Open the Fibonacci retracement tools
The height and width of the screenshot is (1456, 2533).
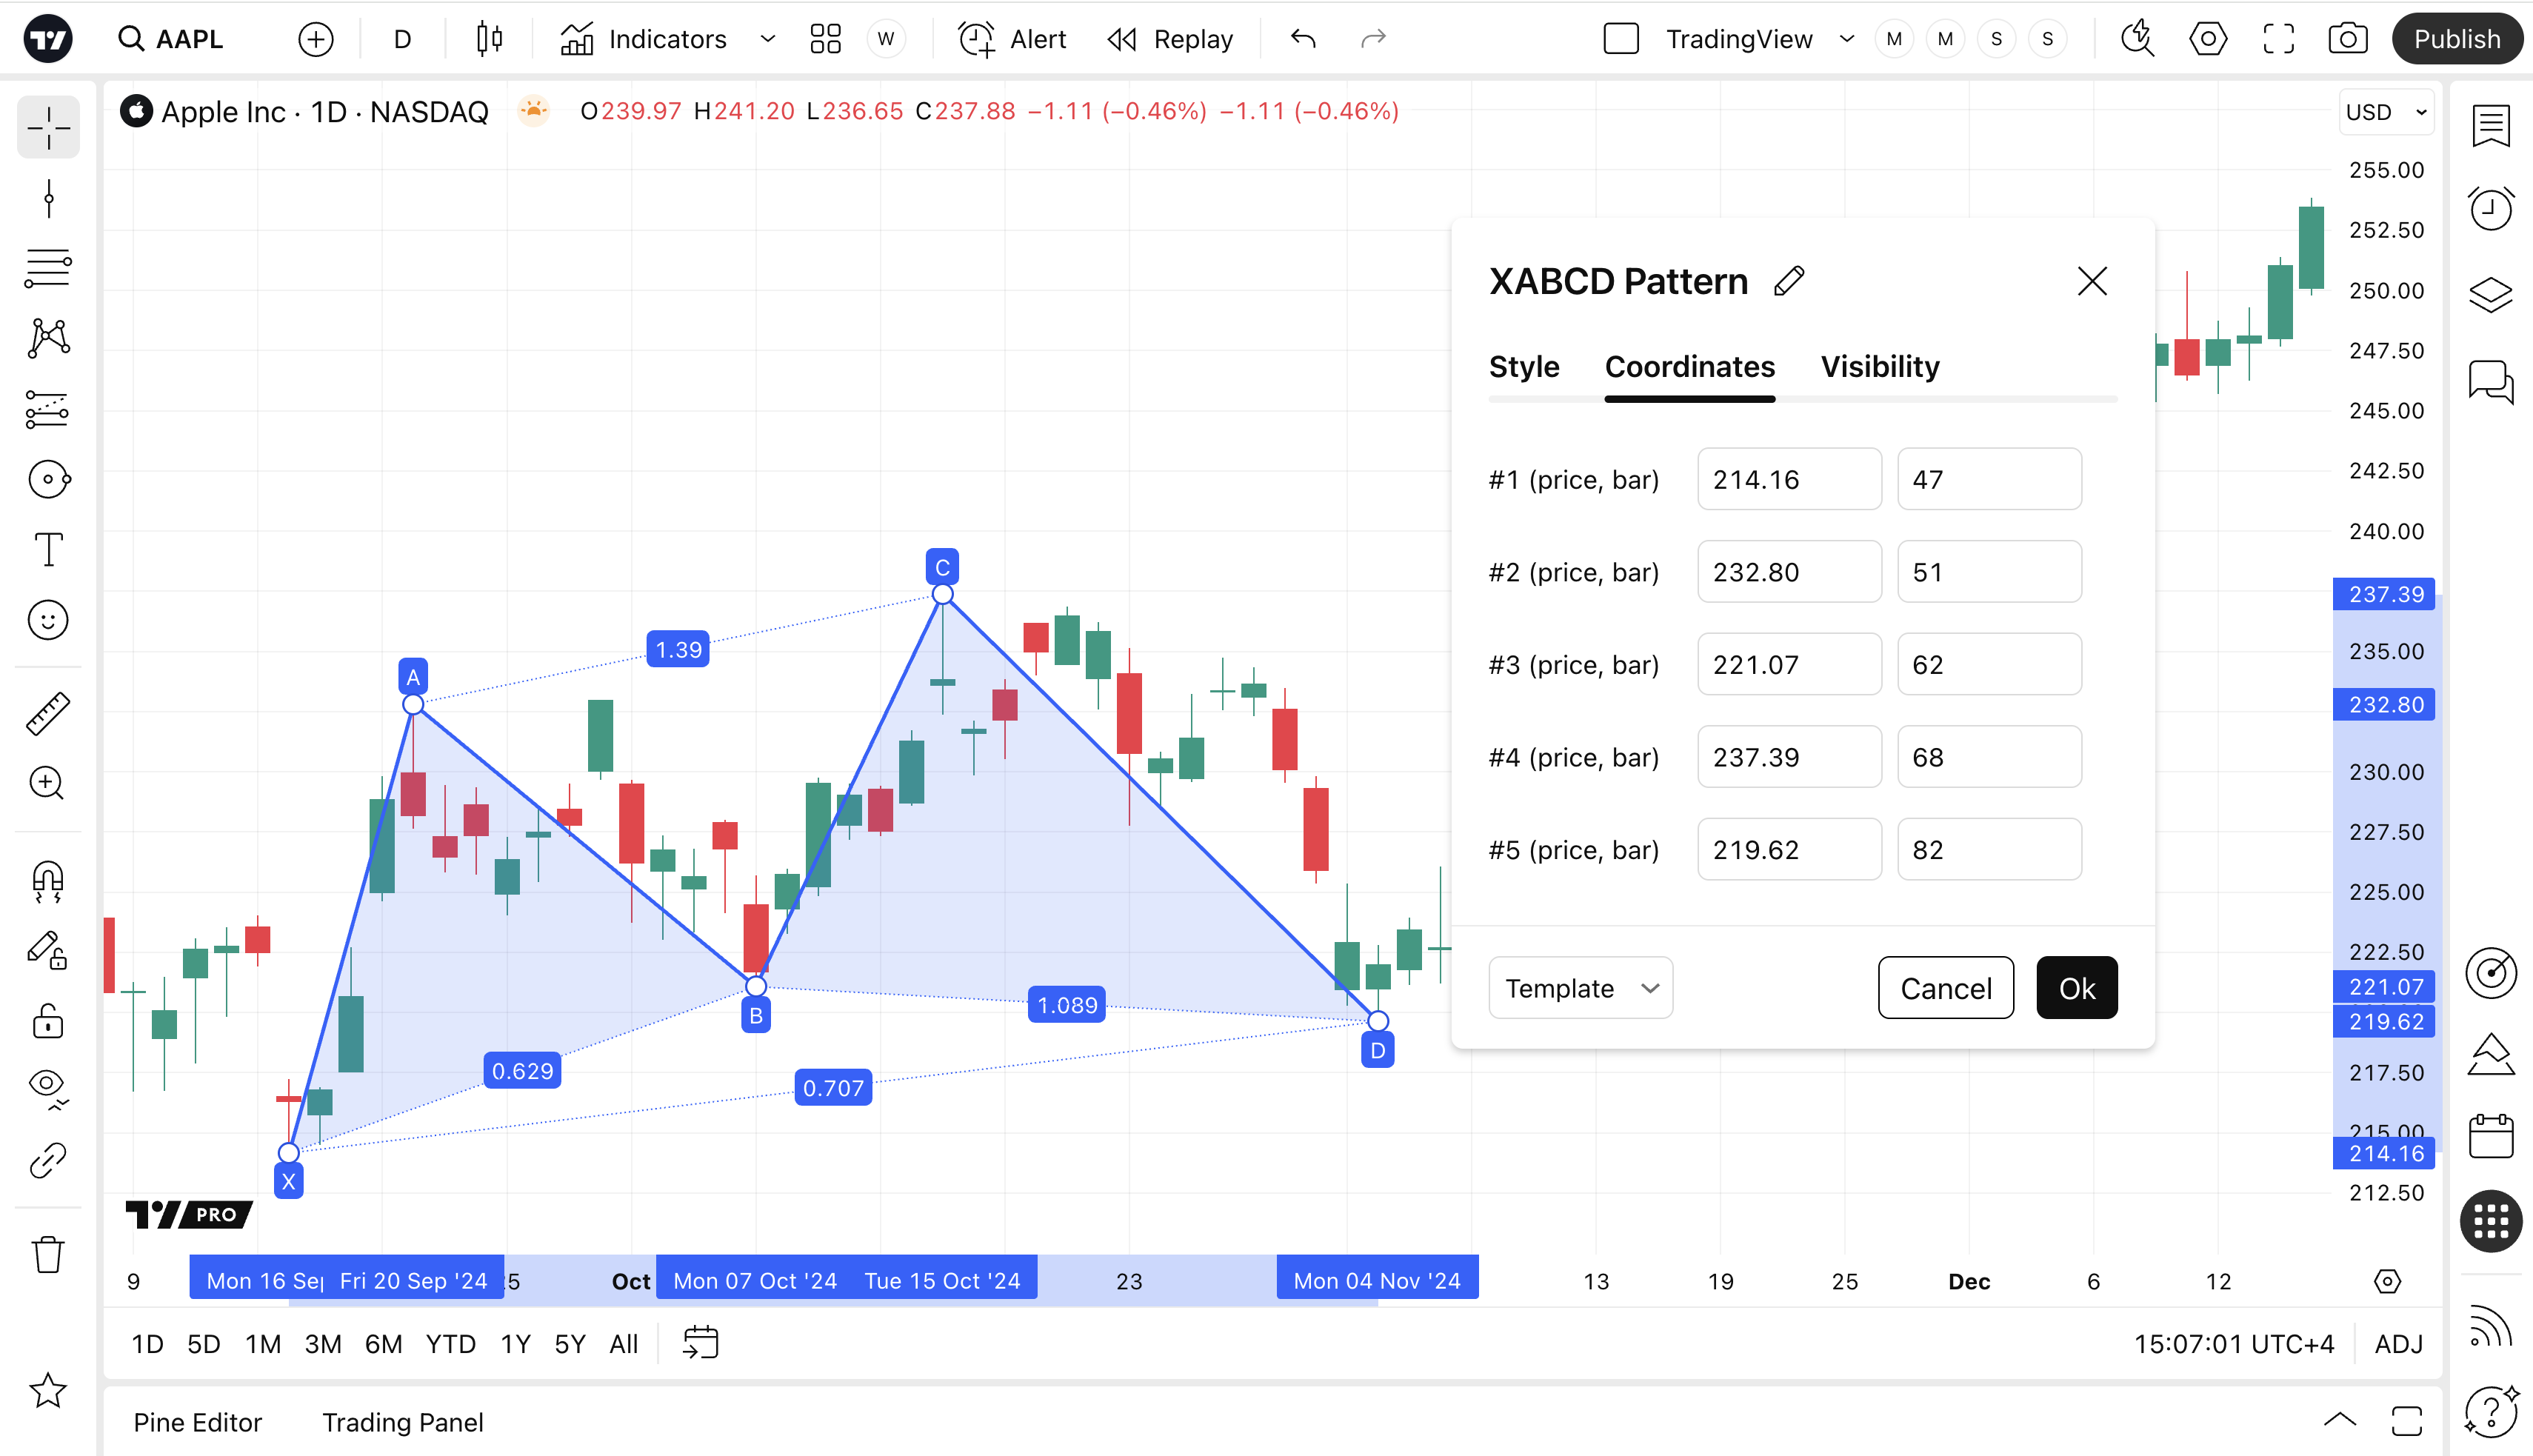click(x=48, y=268)
